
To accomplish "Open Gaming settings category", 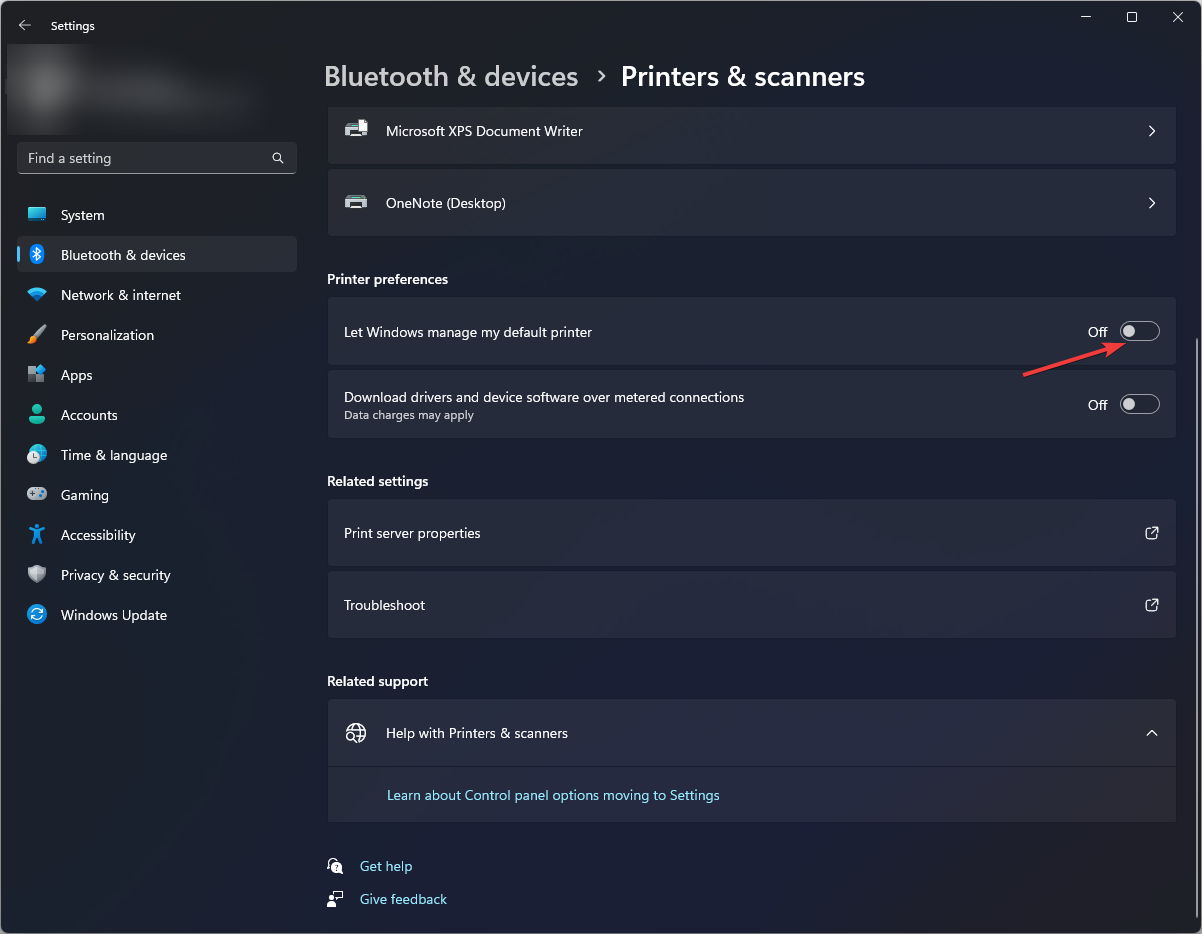I will (x=157, y=495).
